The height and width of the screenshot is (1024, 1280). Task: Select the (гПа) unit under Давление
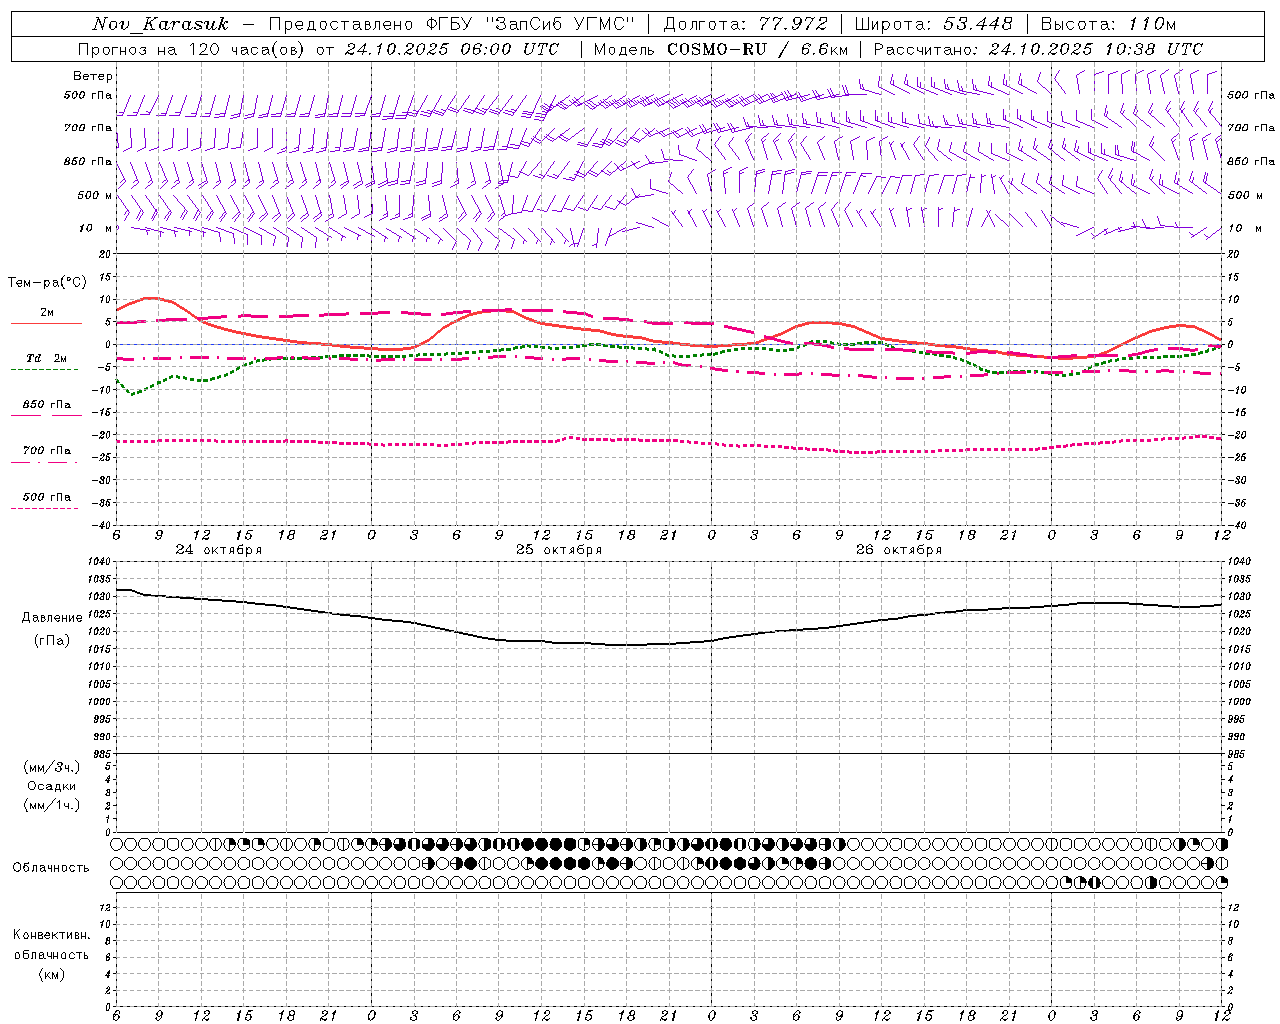click(x=52, y=640)
